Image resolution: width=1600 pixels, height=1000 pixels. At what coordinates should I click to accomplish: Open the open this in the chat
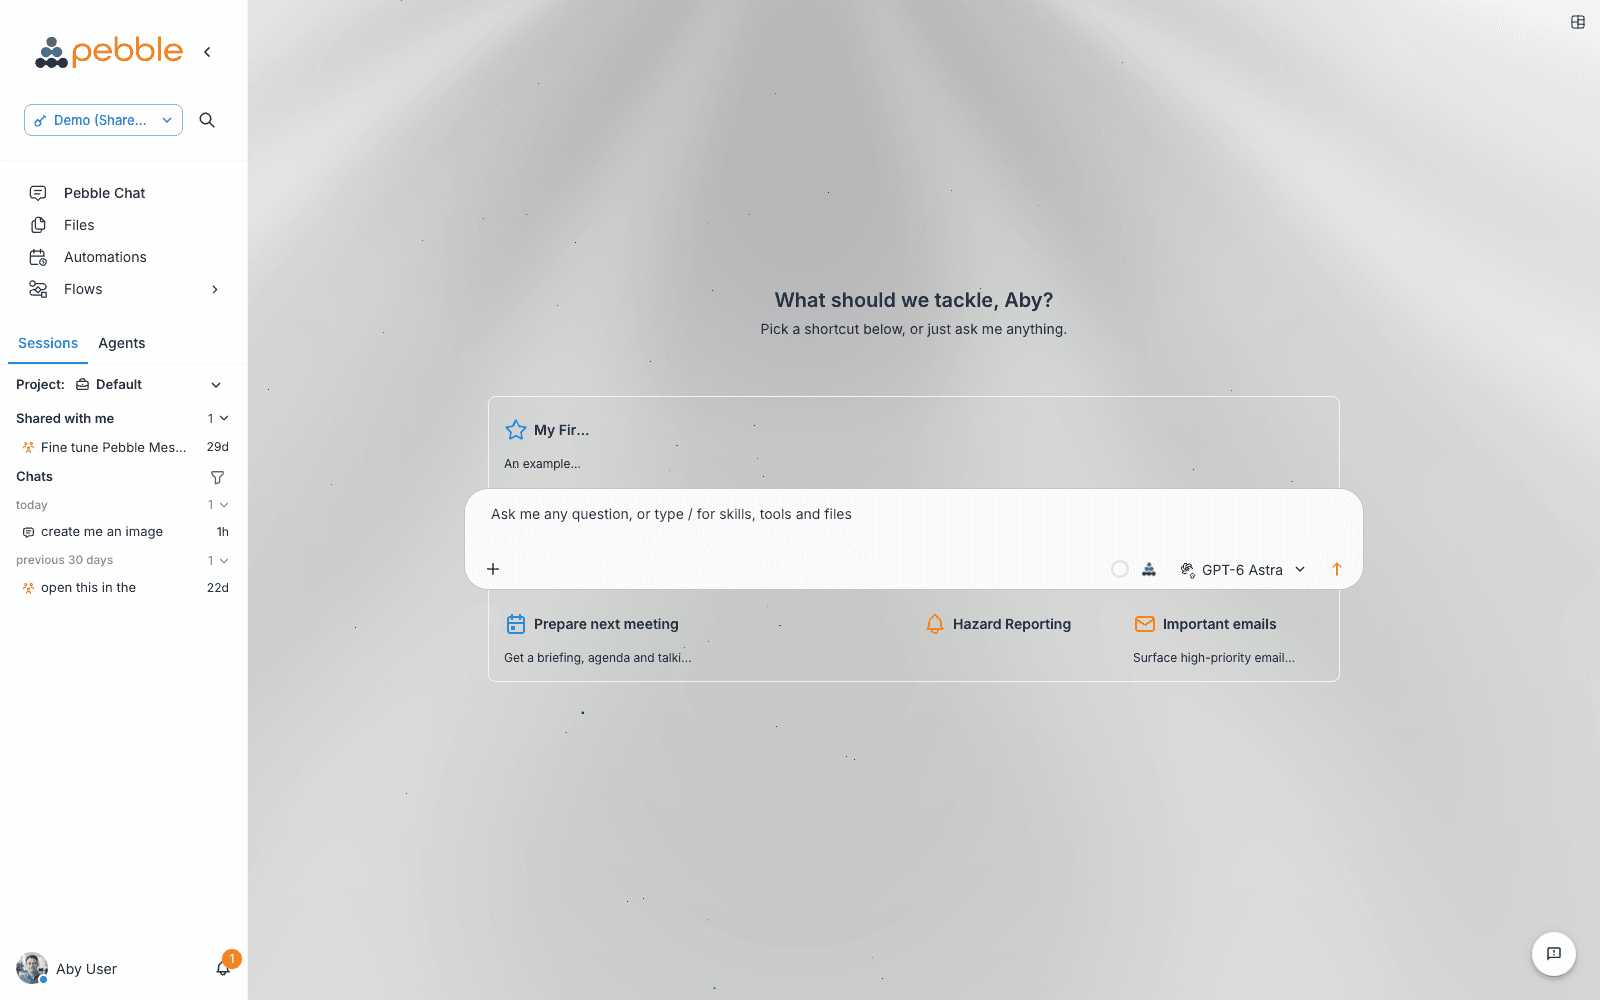(x=124, y=588)
